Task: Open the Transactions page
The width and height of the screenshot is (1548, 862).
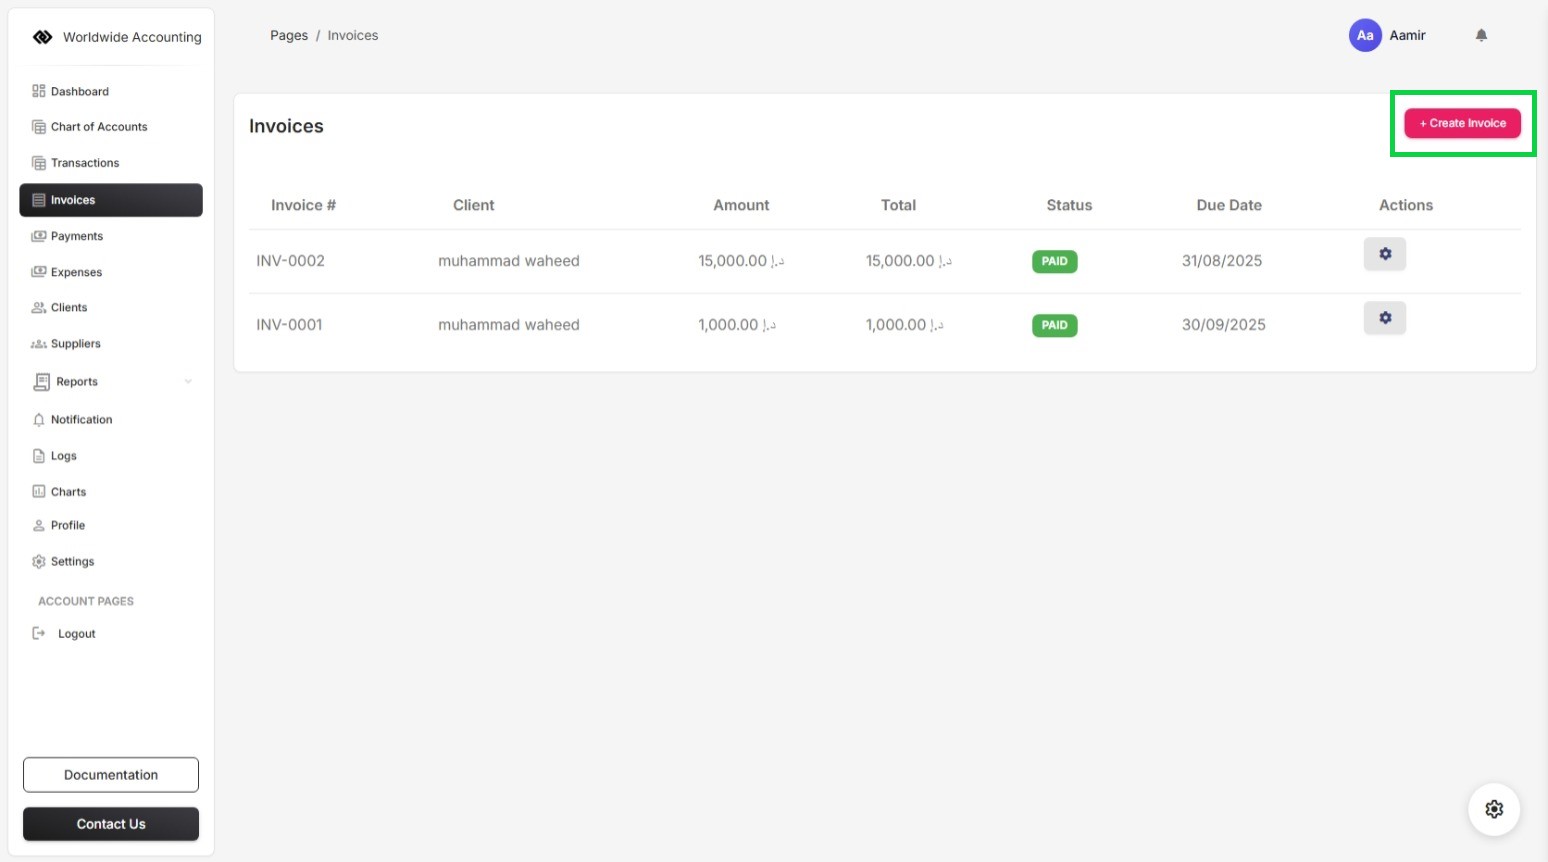Action: (85, 163)
